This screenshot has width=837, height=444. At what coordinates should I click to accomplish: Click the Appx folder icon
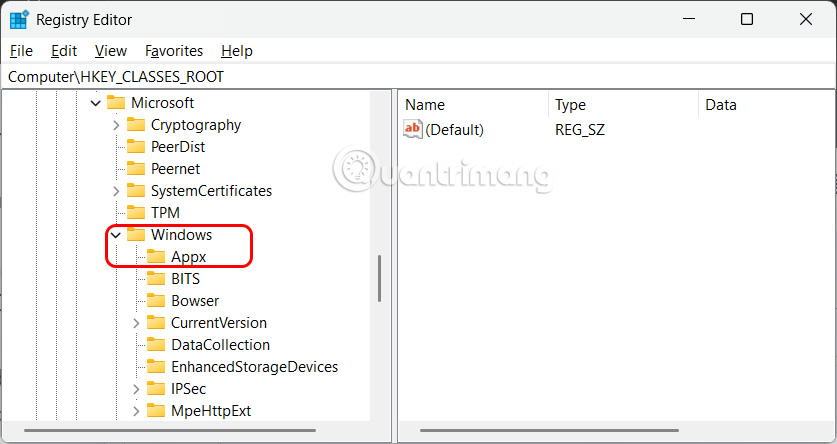coord(156,257)
